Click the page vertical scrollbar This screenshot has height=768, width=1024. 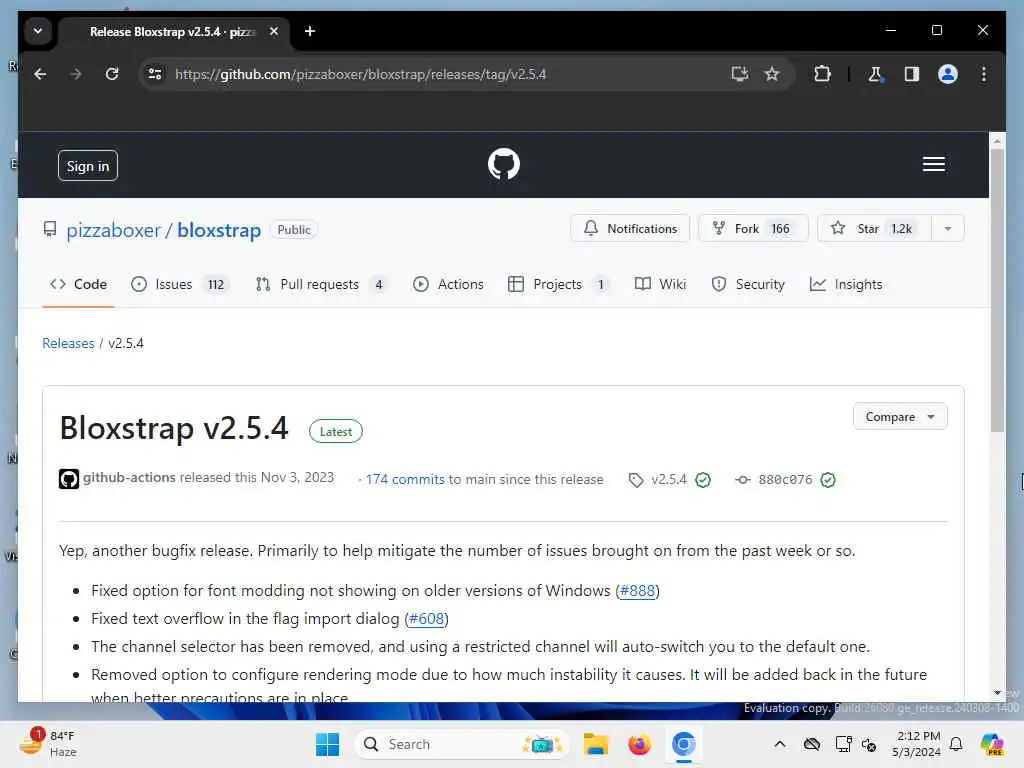pos(997,291)
